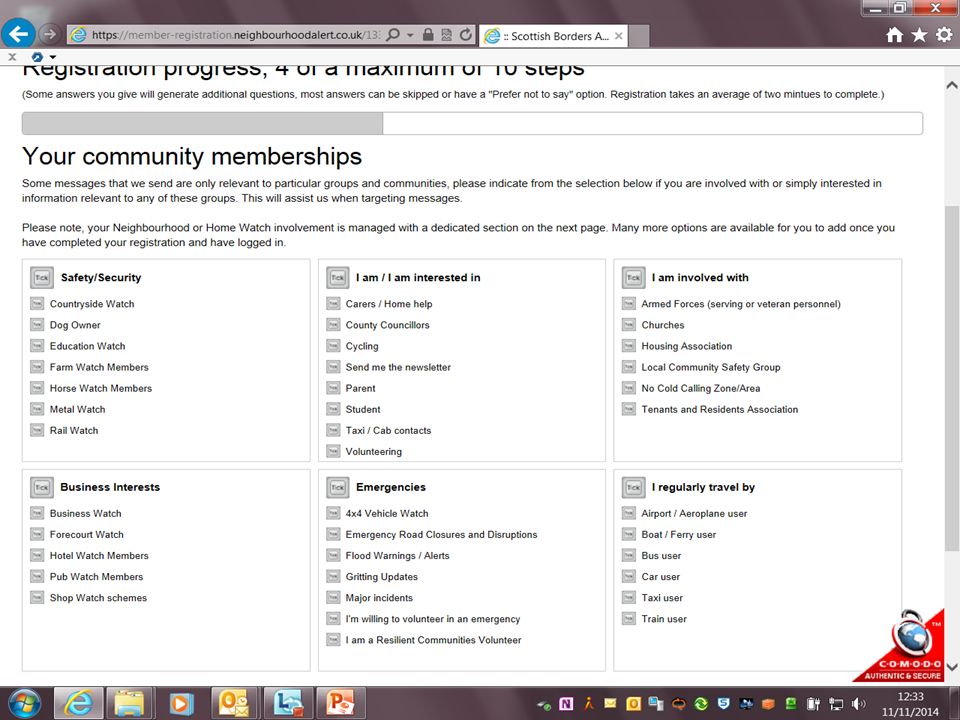The width and height of the screenshot is (960, 720).
Task: Tick the Dog Owner checkbox
Action: click(x=37, y=324)
